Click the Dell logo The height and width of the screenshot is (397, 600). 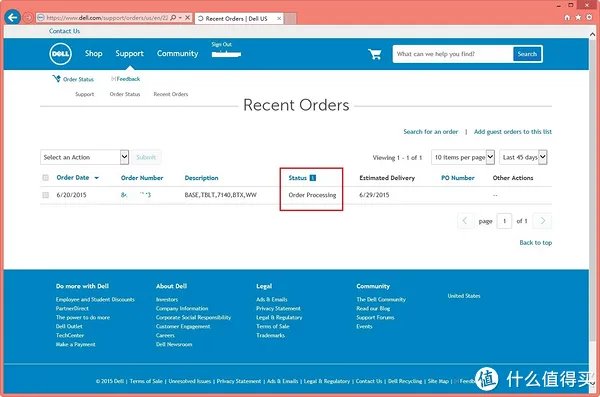[60, 54]
